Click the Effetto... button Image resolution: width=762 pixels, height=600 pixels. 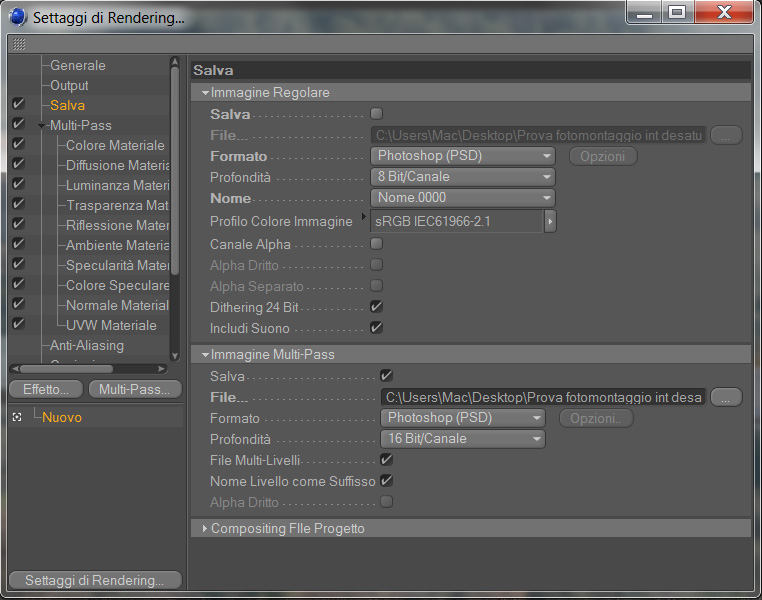(46, 389)
